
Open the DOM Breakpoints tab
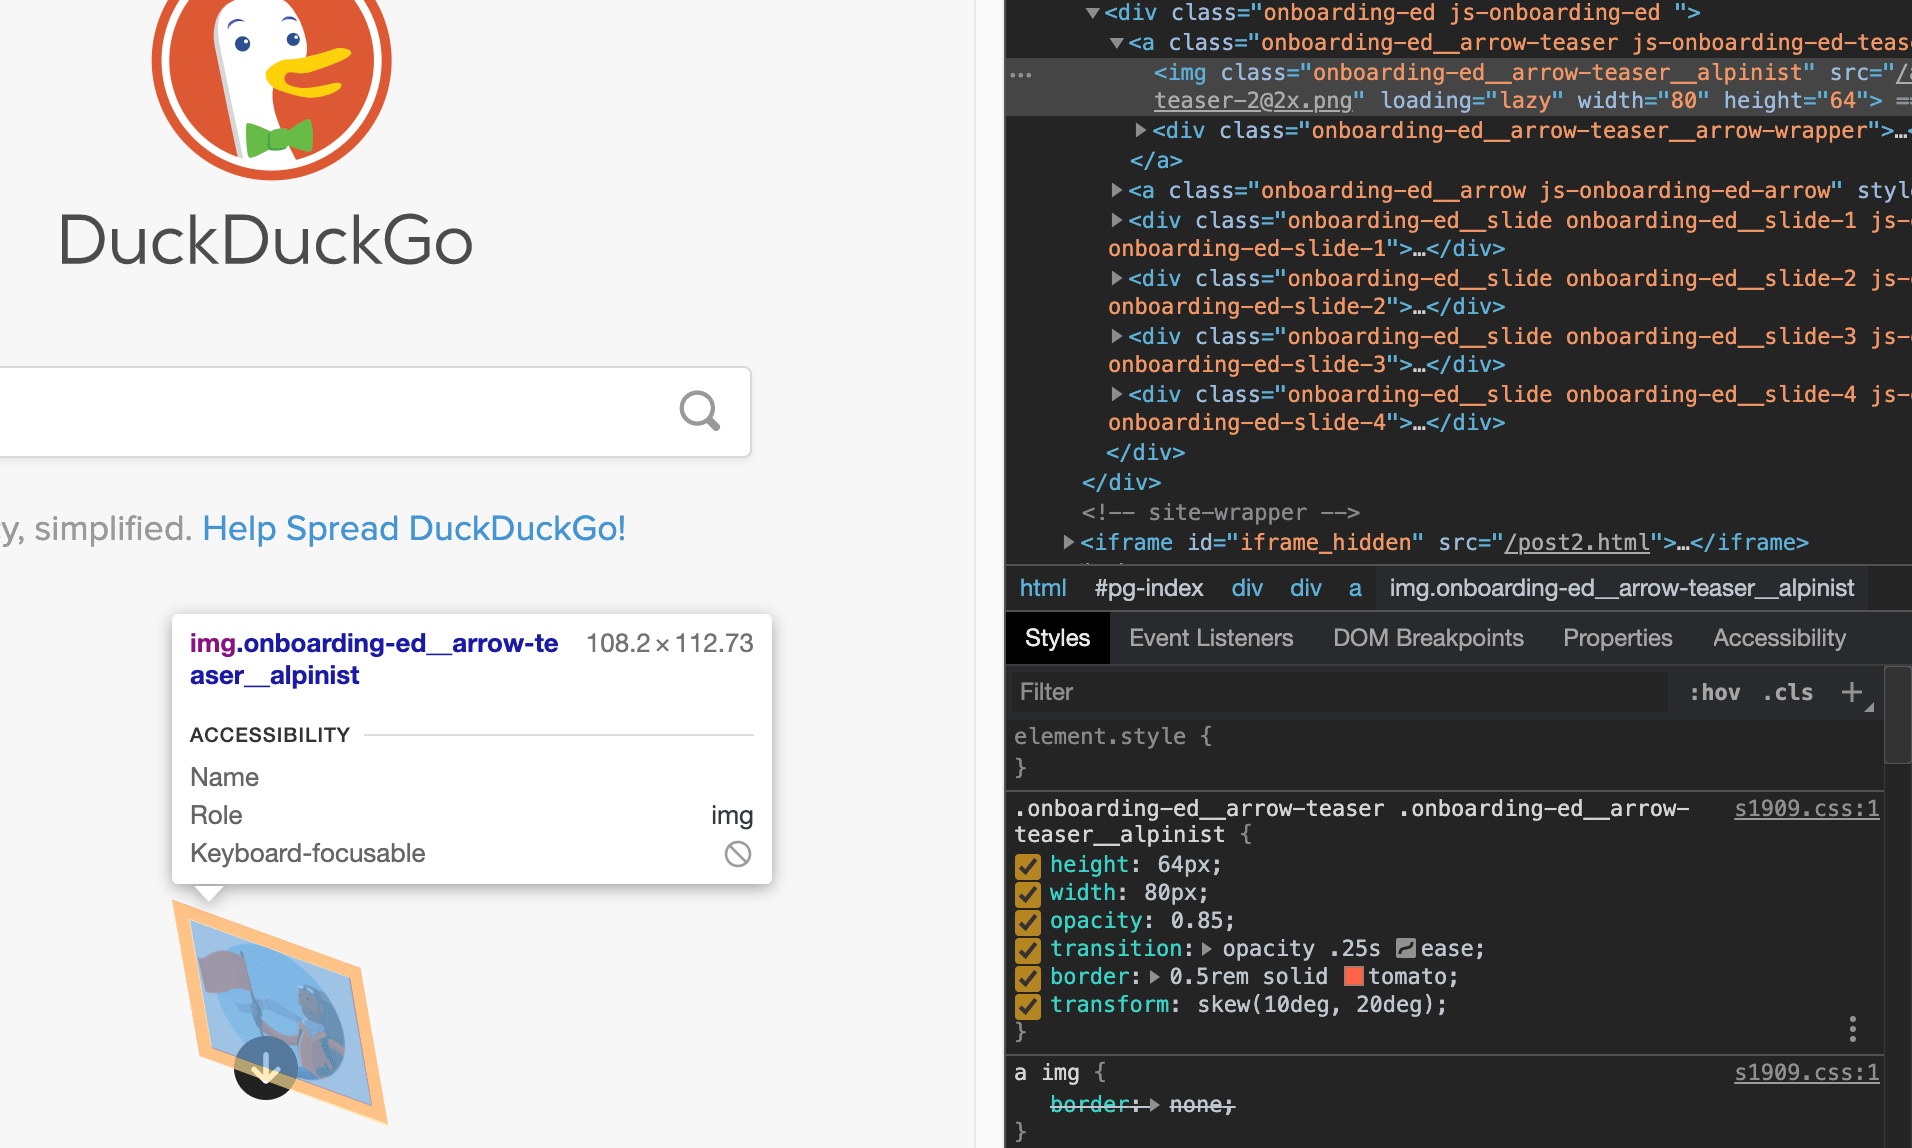pos(1428,638)
